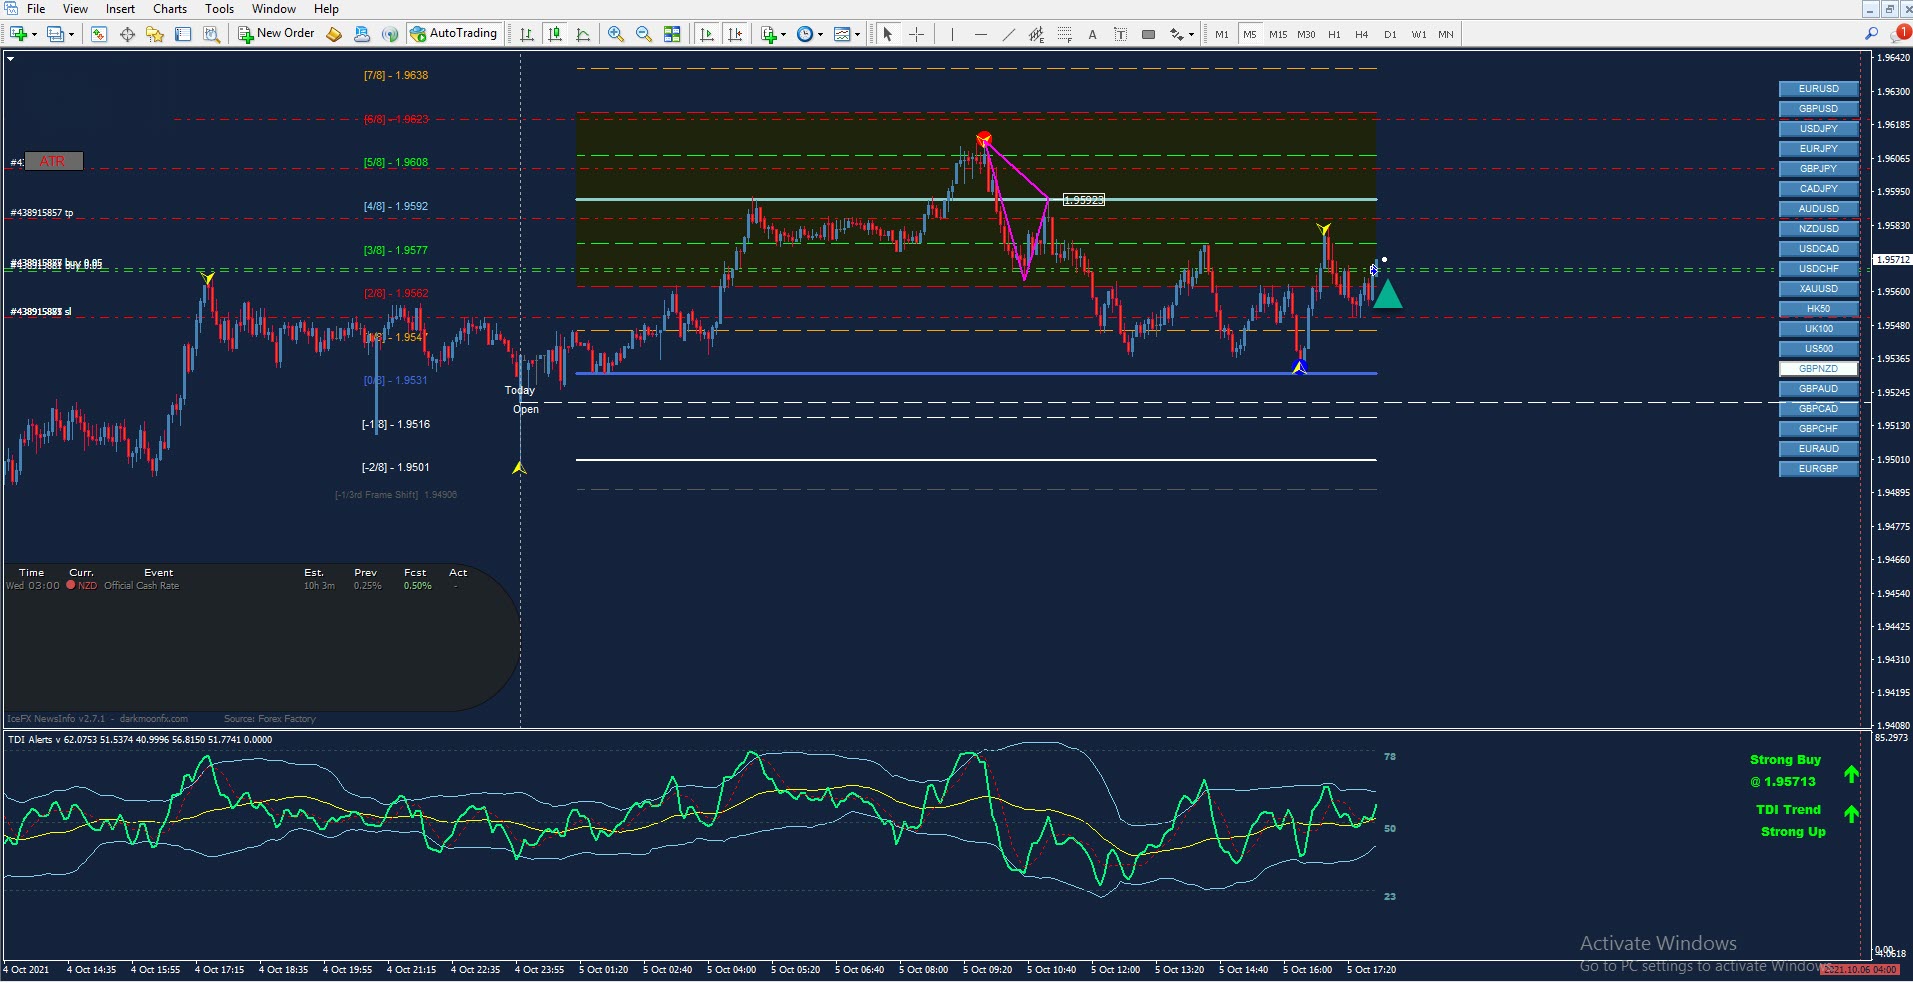The width and height of the screenshot is (1913, 983).
Task: Switch chart symbol to EURUSD
Action: [1818, 89]
